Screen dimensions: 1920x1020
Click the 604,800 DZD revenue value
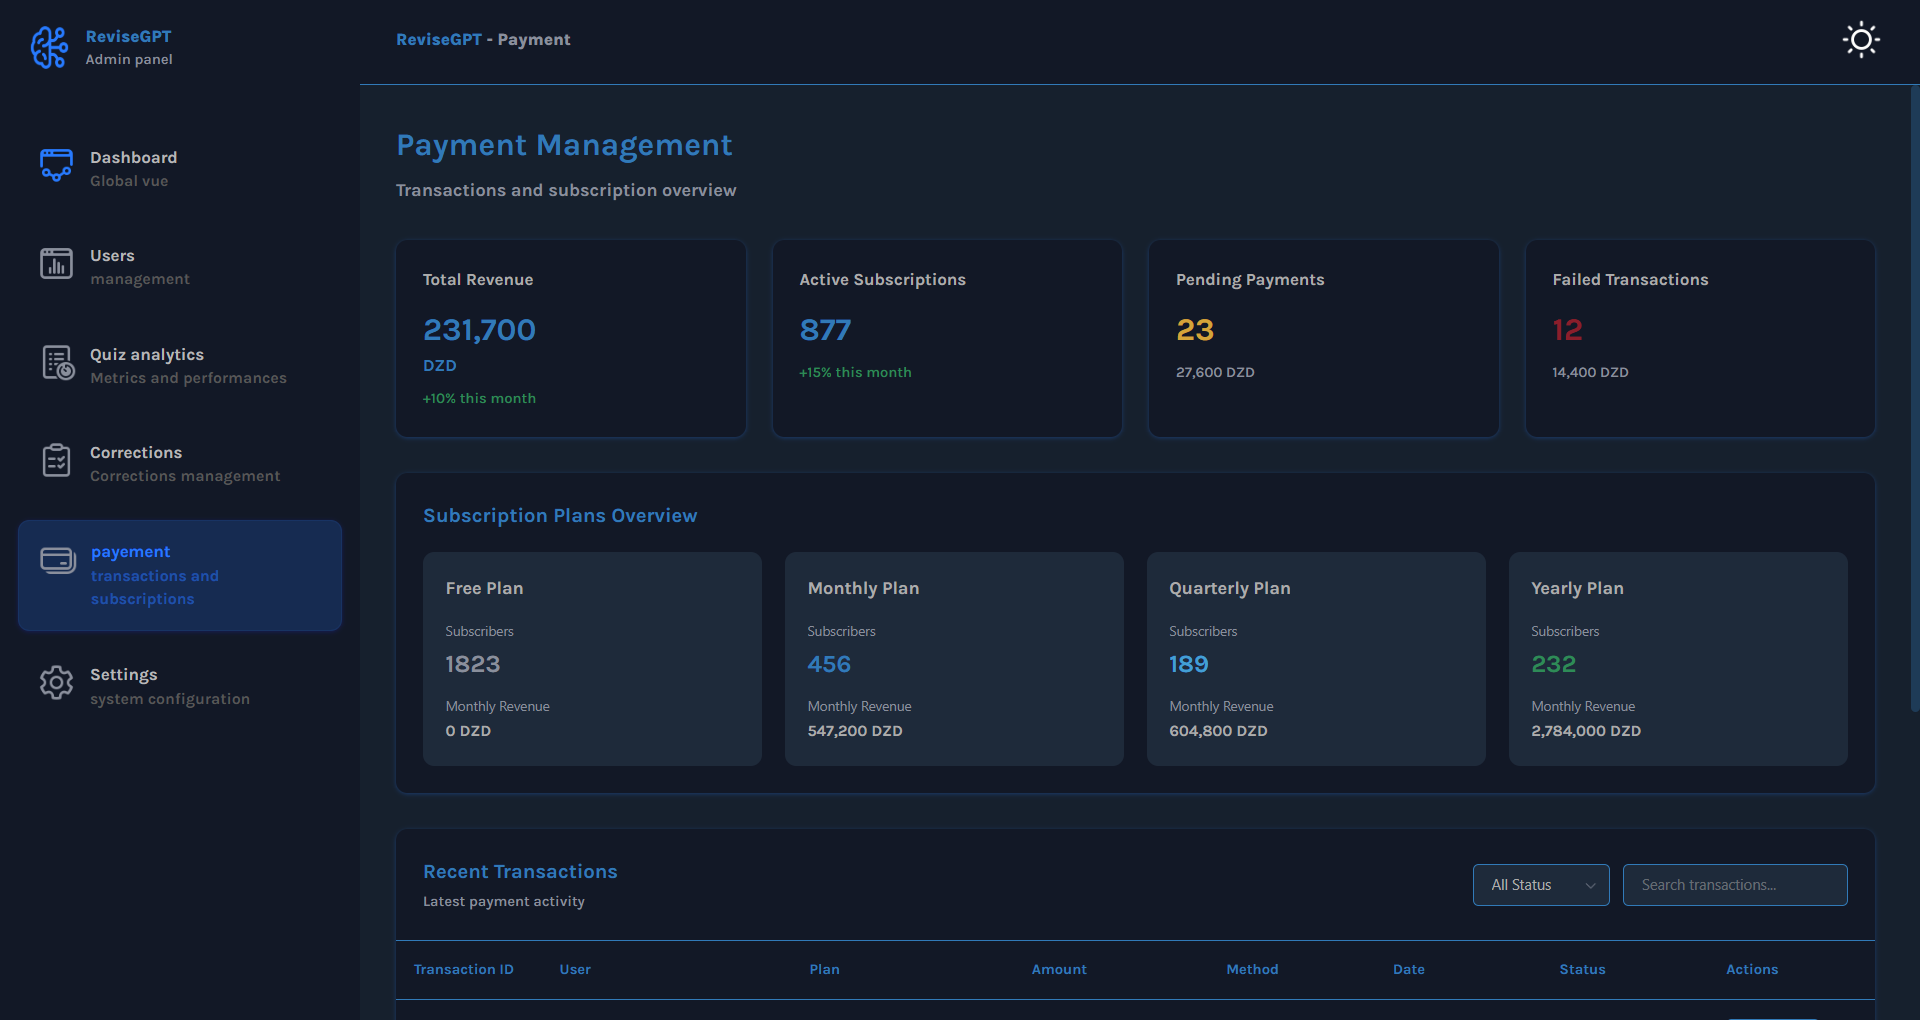point(1218,731)
